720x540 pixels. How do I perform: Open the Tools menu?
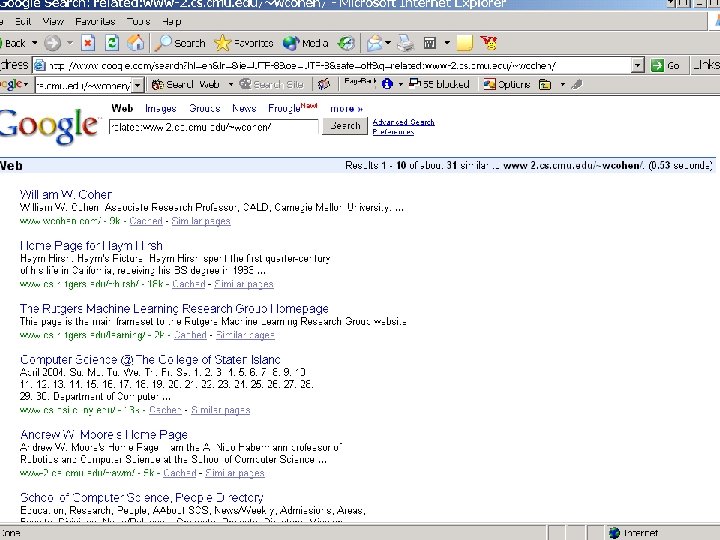(x=138, y=22)
